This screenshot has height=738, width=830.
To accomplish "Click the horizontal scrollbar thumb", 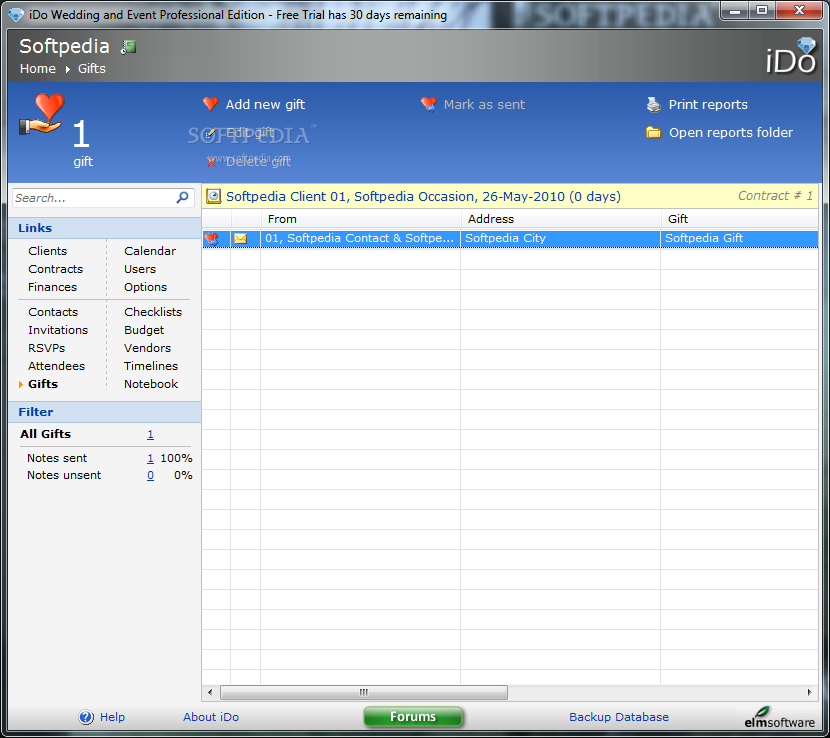I will pyautogui.click(x=364, y=692).
